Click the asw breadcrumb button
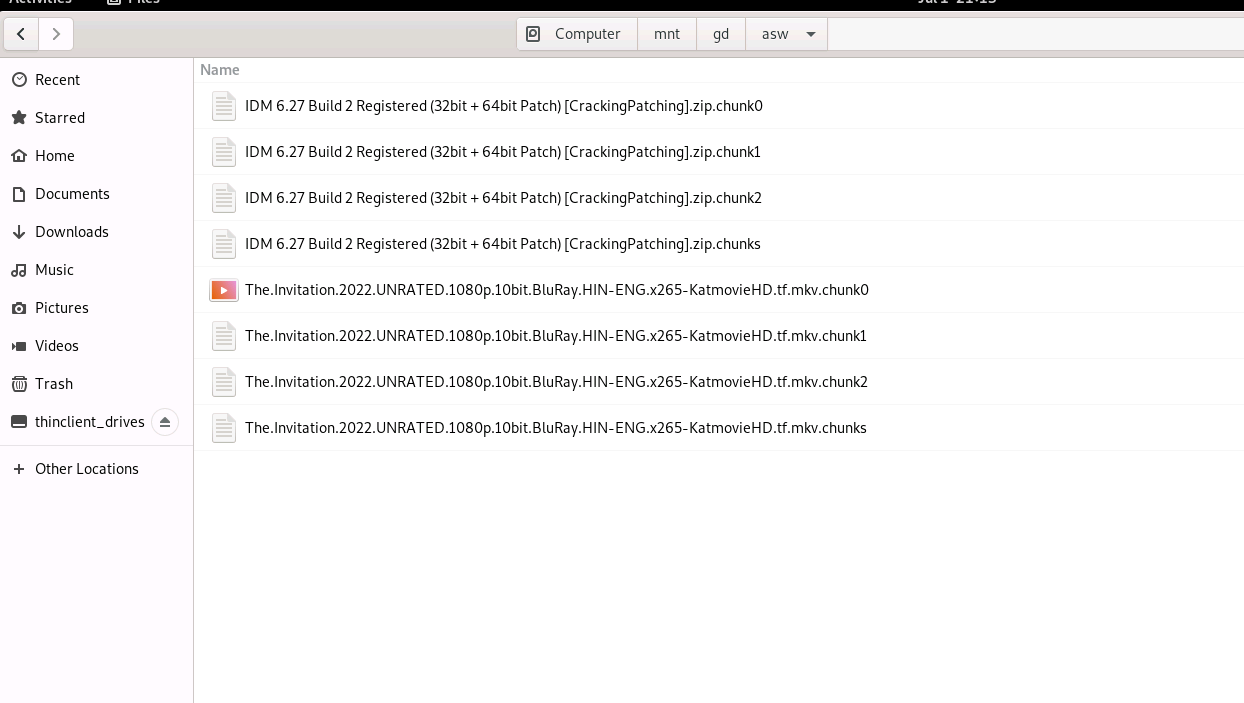This screenshot has height=703, width=1244. (x=774, y=33)
